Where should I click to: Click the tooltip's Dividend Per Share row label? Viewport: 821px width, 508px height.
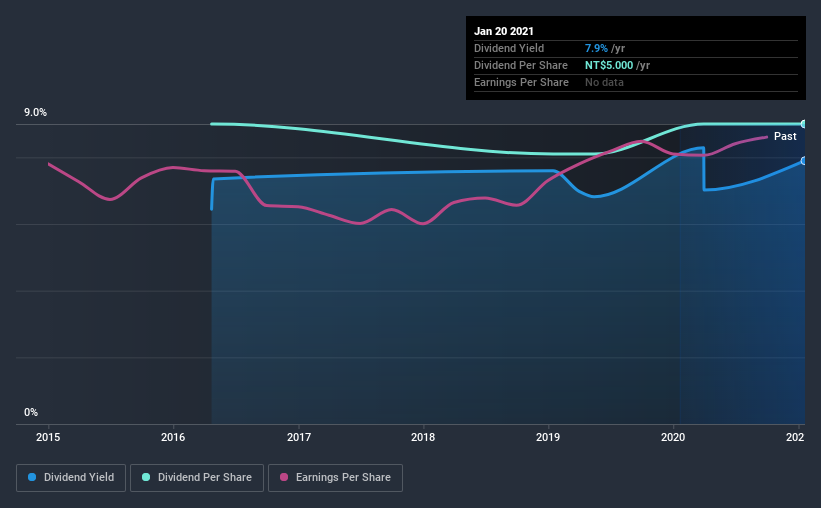pyautogui.click(x=520, y=65)
